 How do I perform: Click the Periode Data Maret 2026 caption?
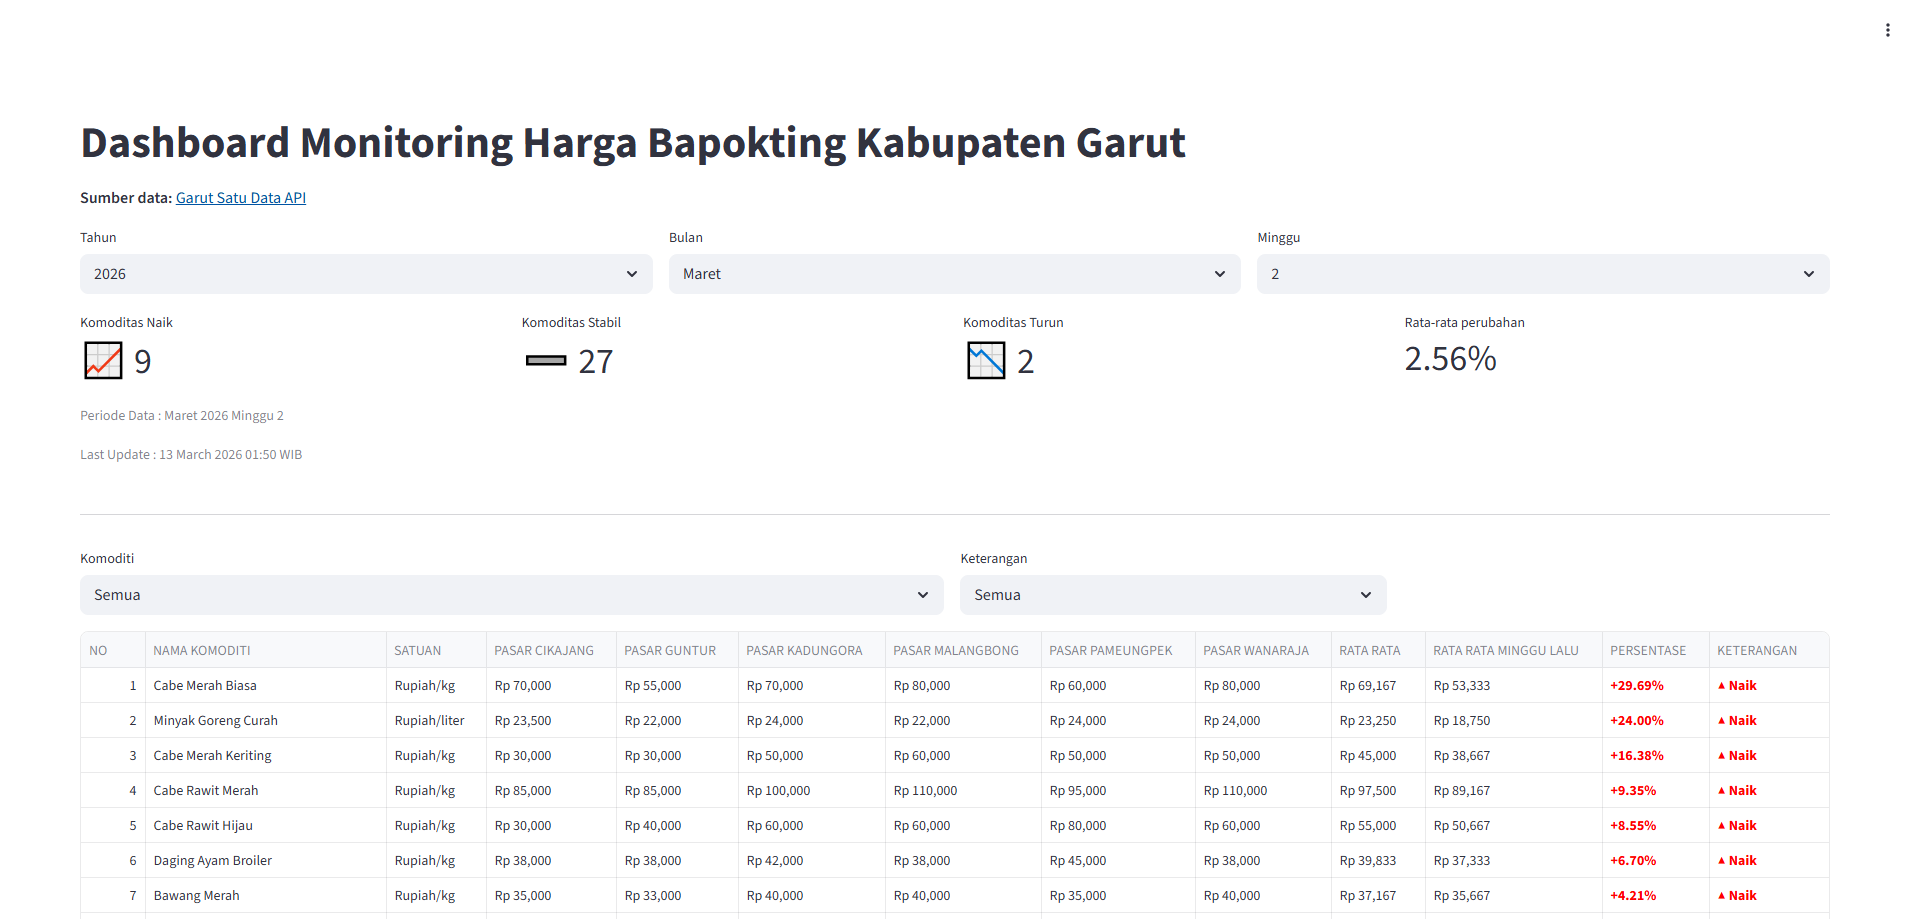click(x=182, y=416)
